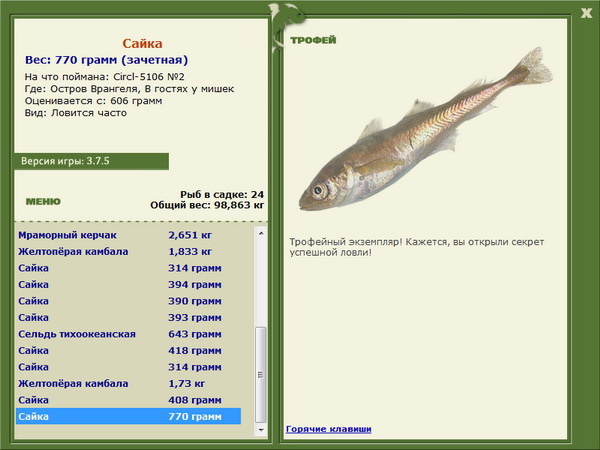Image resolution: width=600 pixels, height=450 pixels.
Task: Open the МЕНЮ button
Action: pyautogui.click(x=43, y=201)
